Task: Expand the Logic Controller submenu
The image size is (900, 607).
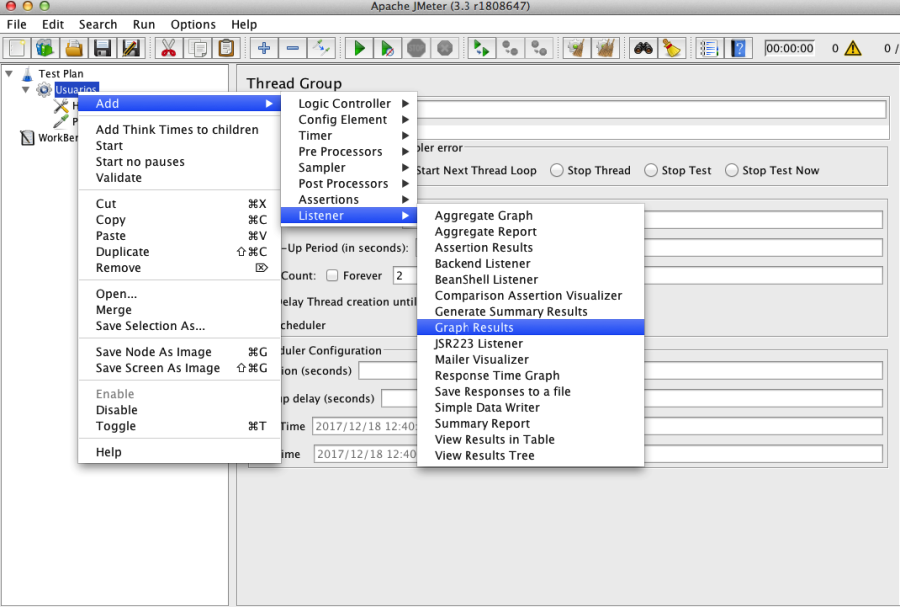Action: pyautogui.click(x=349, y=104)
